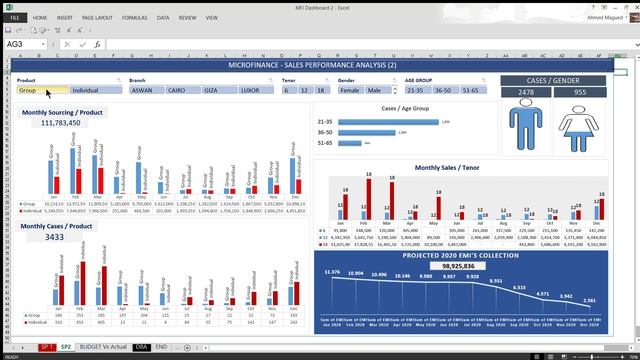The width and height of the screenshot is (640, 360).
Task: Click the female figure icon
Action: [579, 128]
